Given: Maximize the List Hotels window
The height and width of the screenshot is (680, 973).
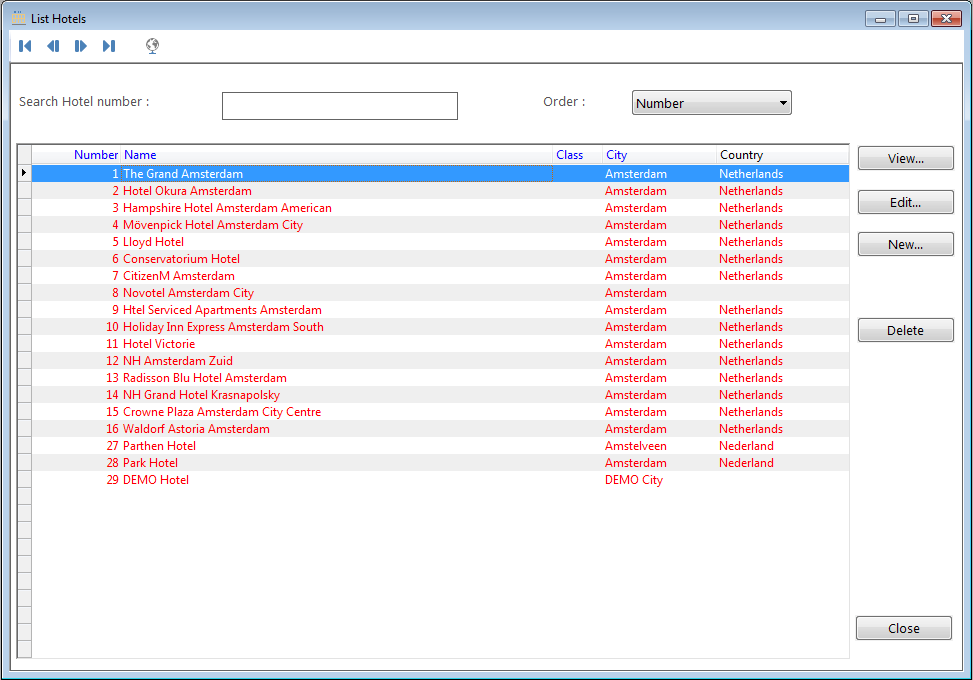Looking at the screenshot, I should point(913,19).
